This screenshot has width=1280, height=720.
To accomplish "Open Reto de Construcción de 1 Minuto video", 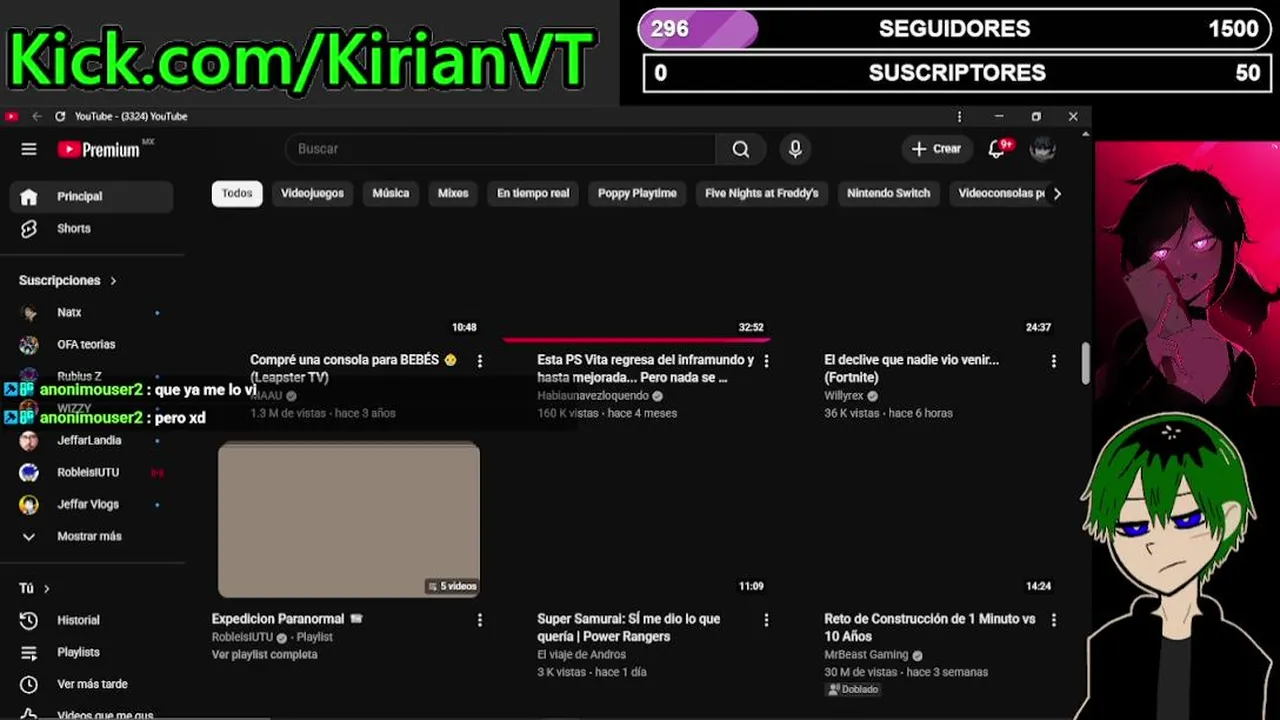I will pyautogui.click(x=929, y=628).
